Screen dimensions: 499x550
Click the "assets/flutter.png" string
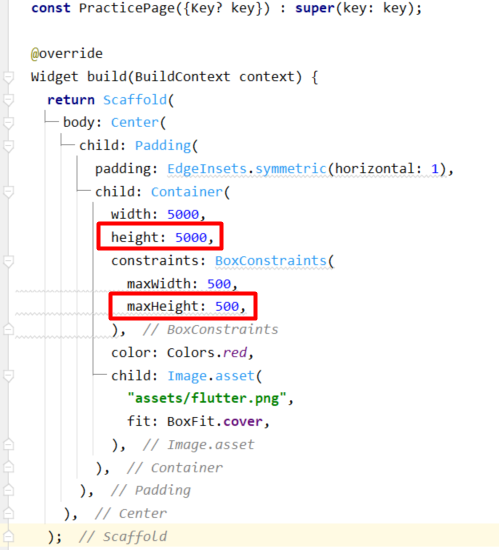pos(207,398)
